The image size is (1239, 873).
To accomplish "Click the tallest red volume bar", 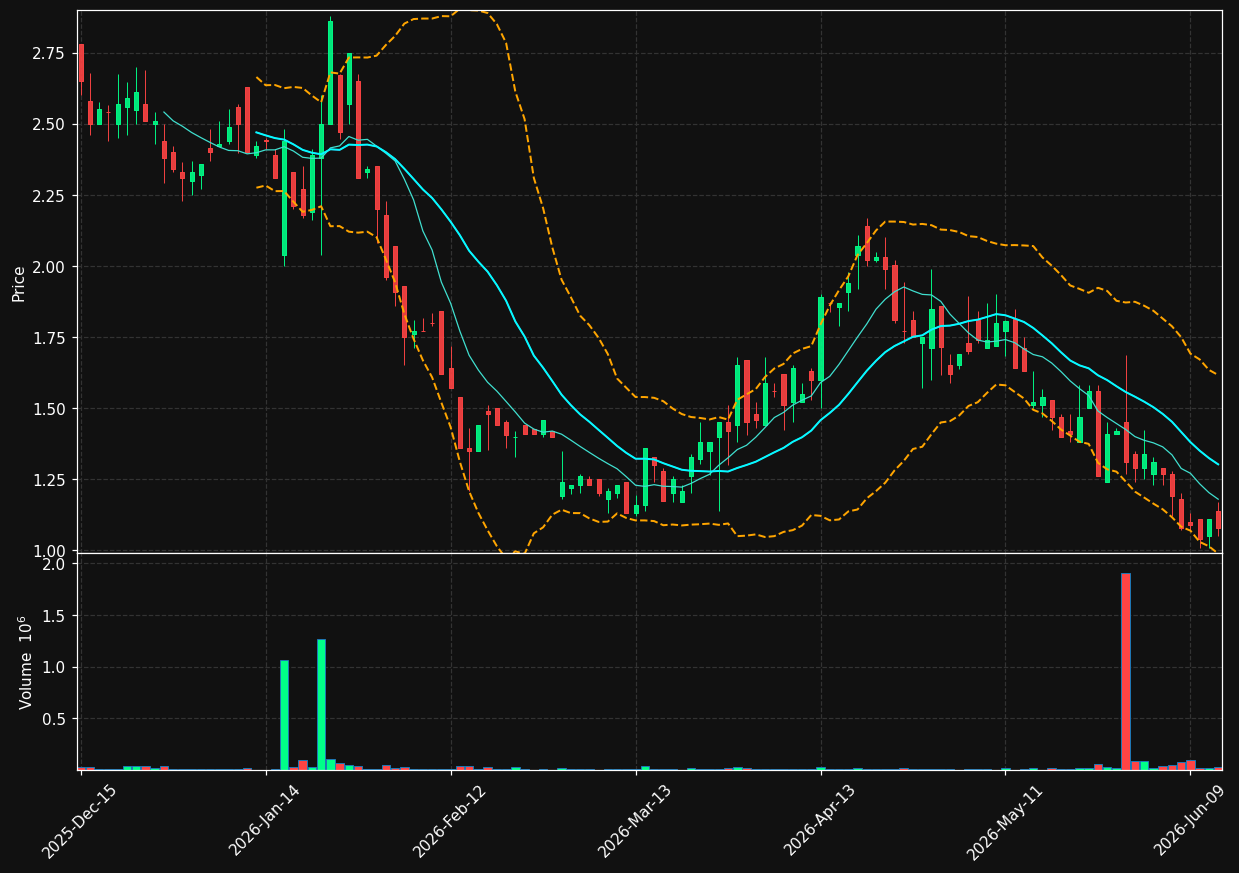I will (x=1125, y=671).
